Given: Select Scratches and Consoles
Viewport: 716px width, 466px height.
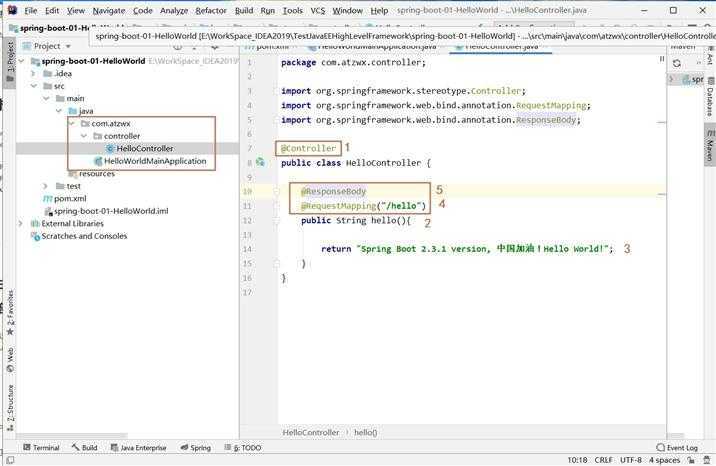Looking at the screenshot, I should tap(84, 236).
